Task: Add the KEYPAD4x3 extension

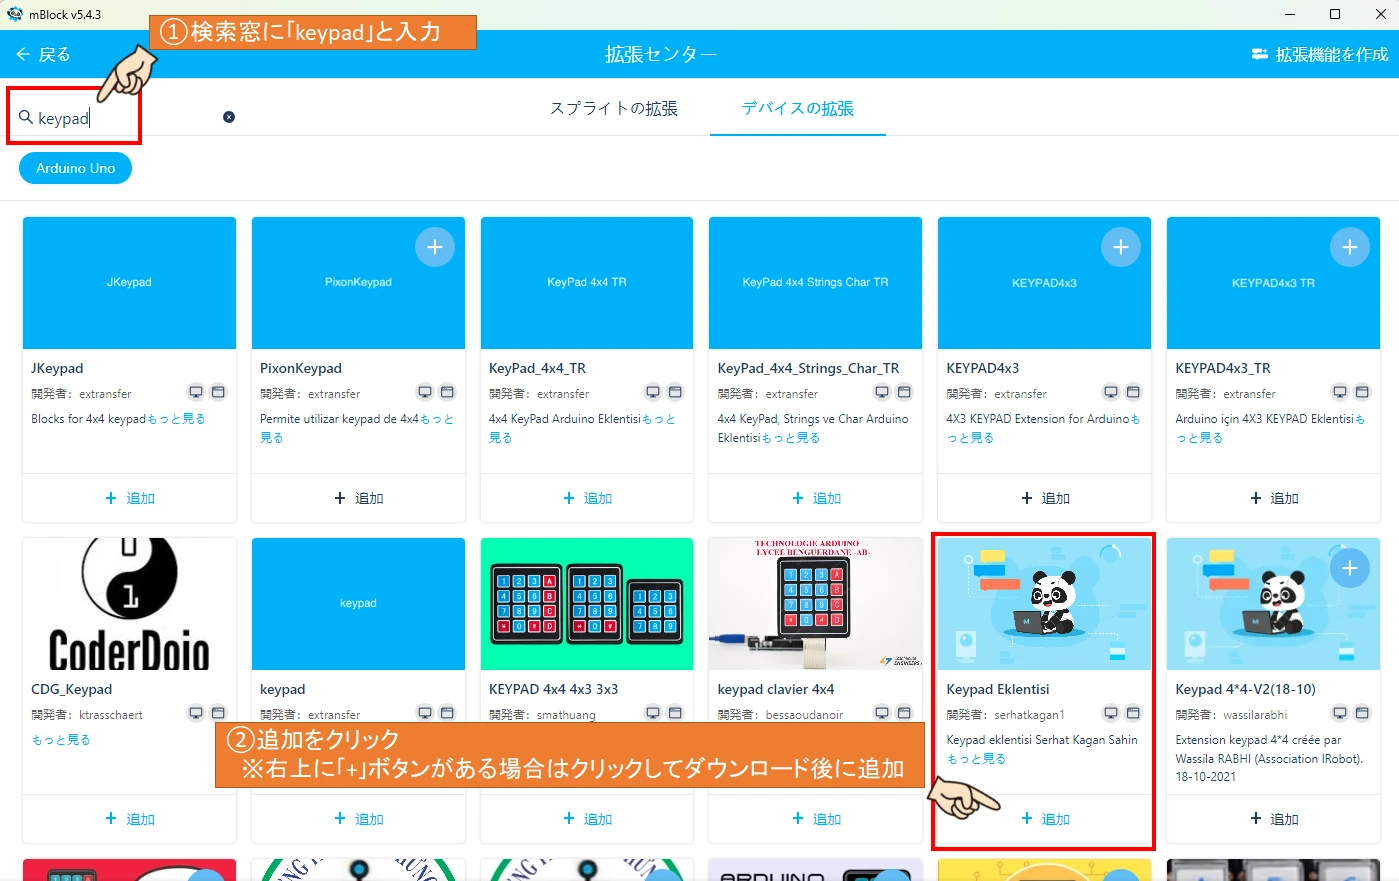Action: point(1044,498)
